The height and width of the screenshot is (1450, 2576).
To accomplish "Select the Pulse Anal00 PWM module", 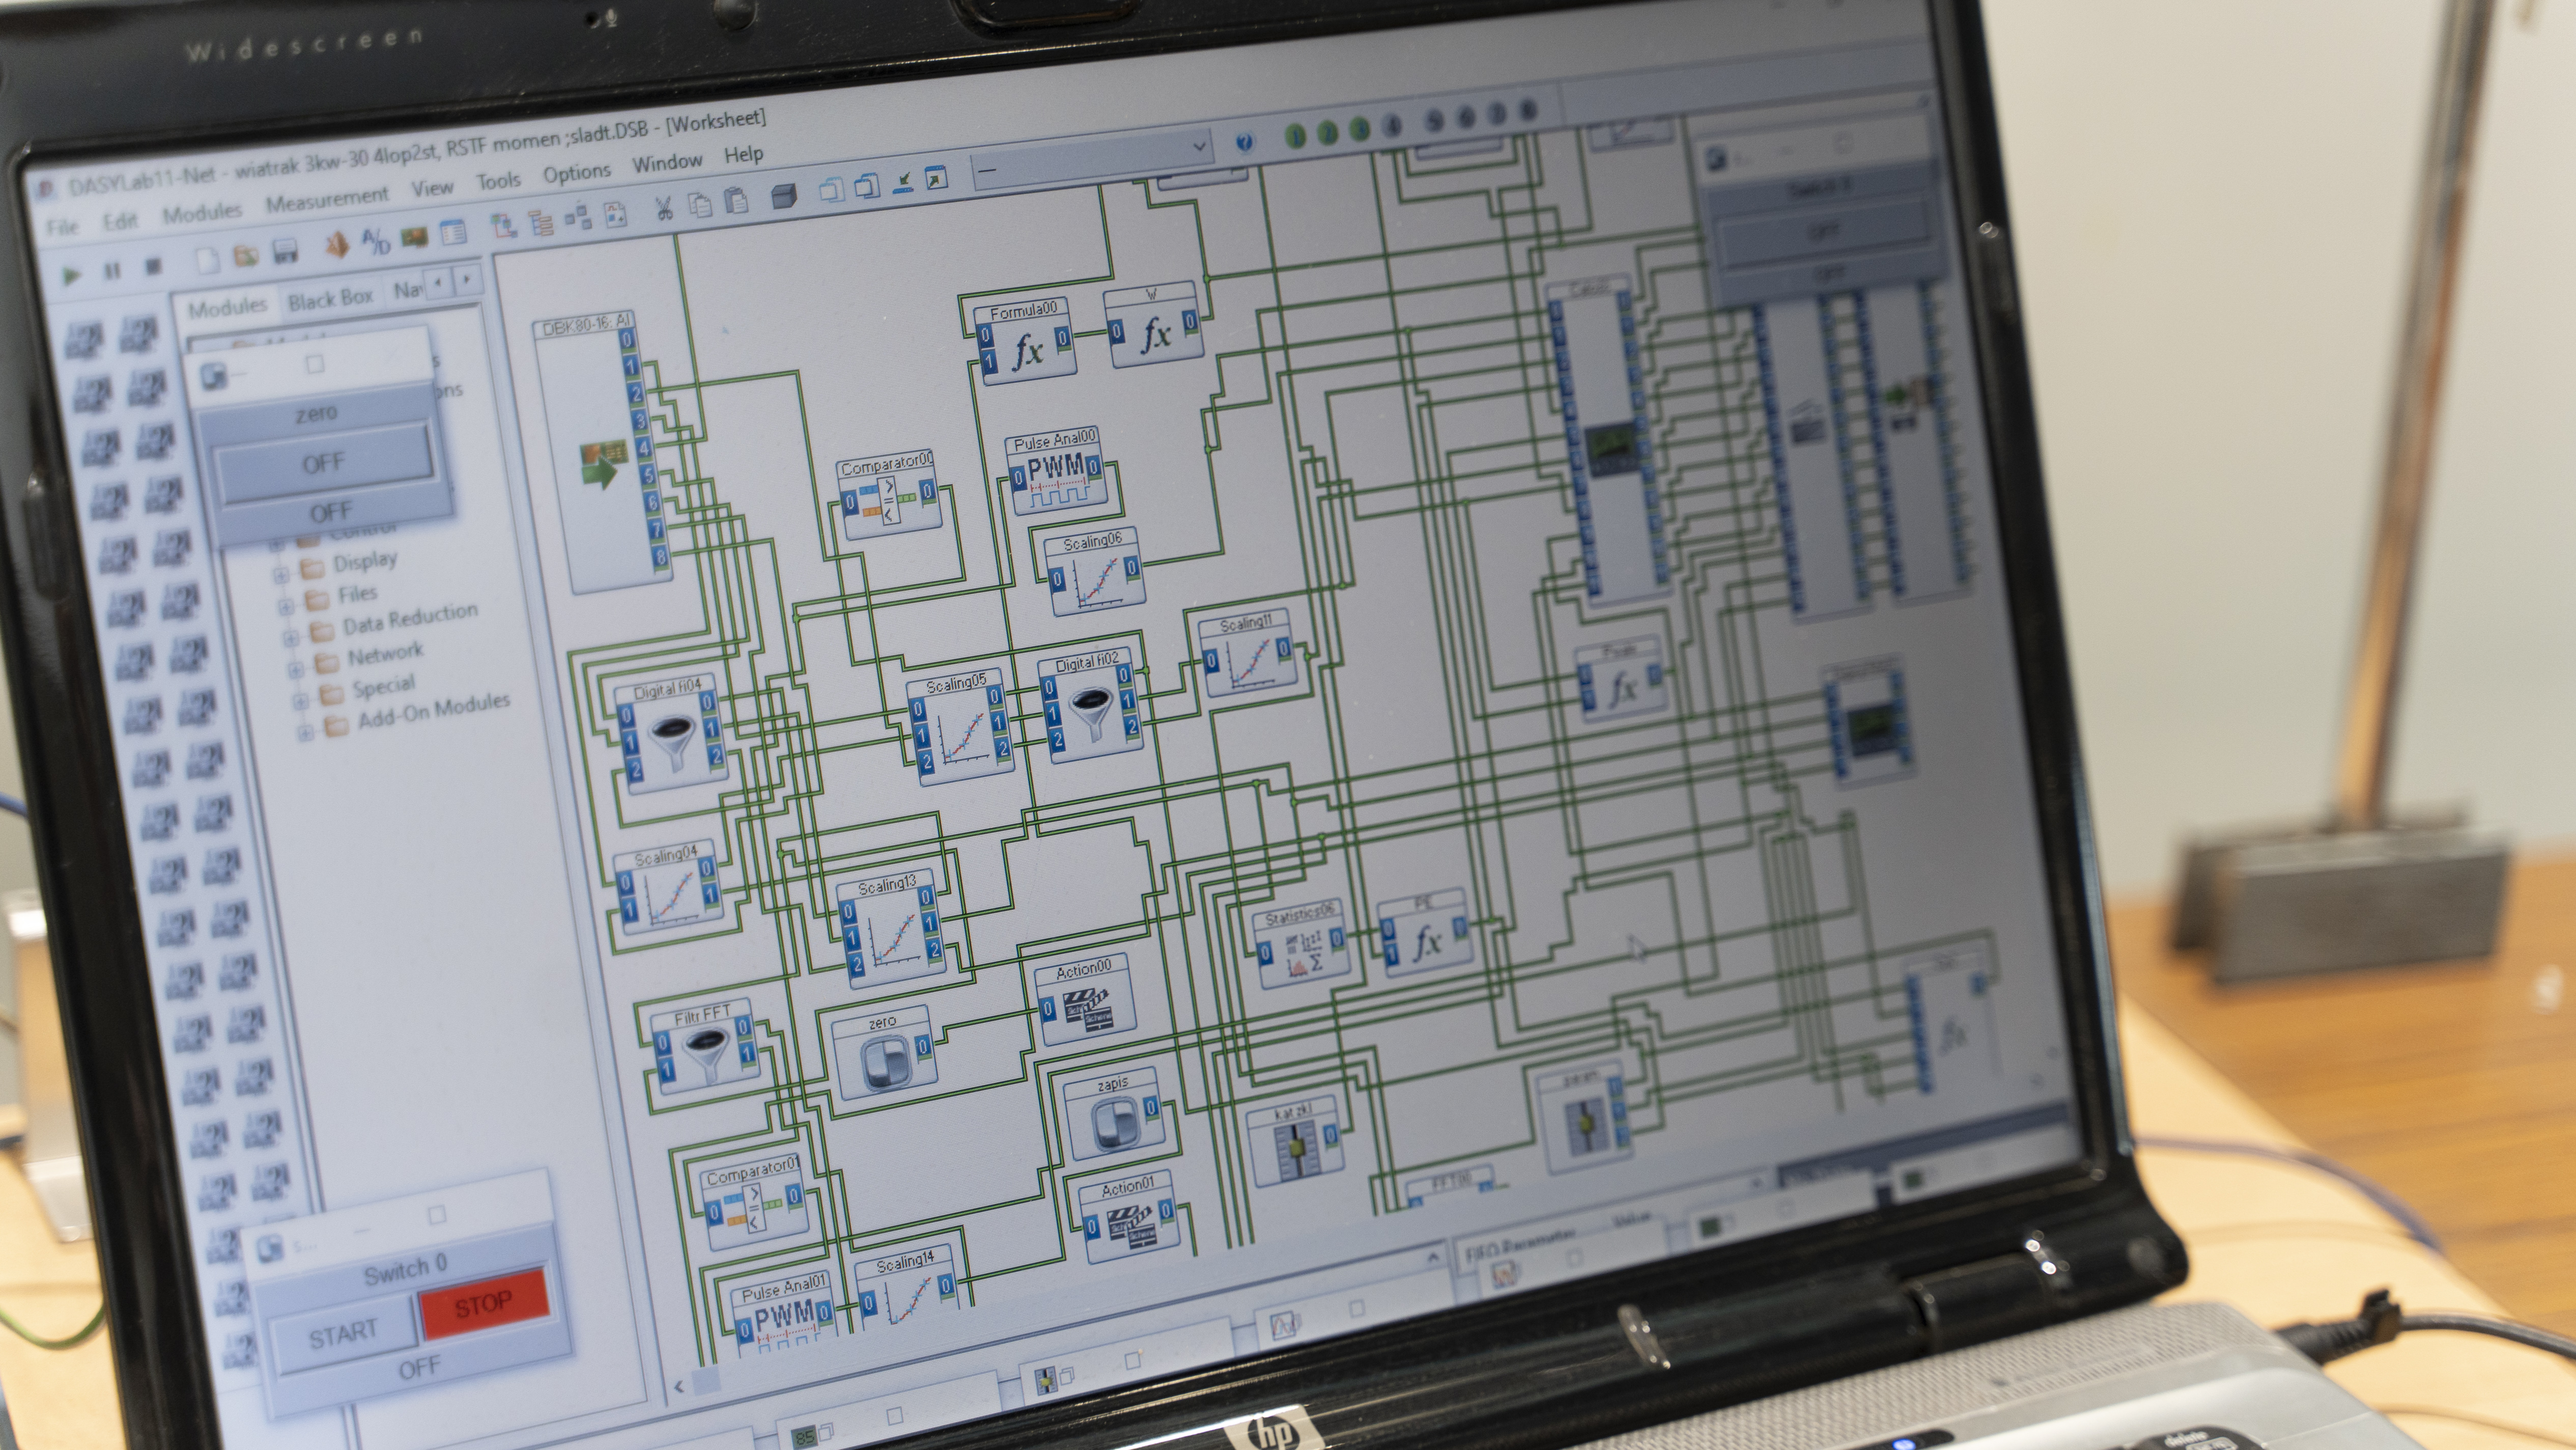I will tap(1056, 470).
